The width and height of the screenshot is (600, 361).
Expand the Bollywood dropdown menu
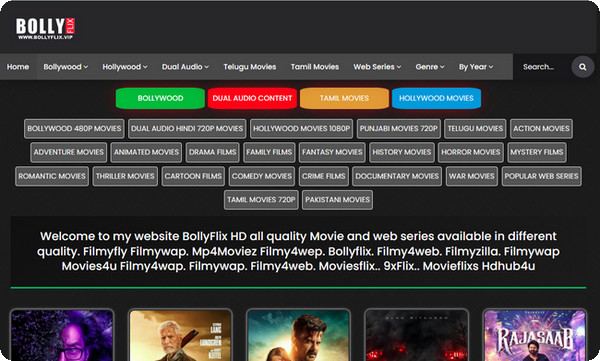click(x=65, y=67)
